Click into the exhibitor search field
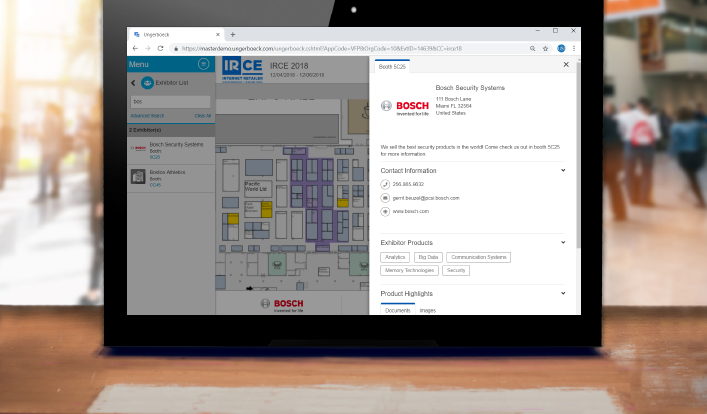The image size is (707, 414). pos(170,101)
